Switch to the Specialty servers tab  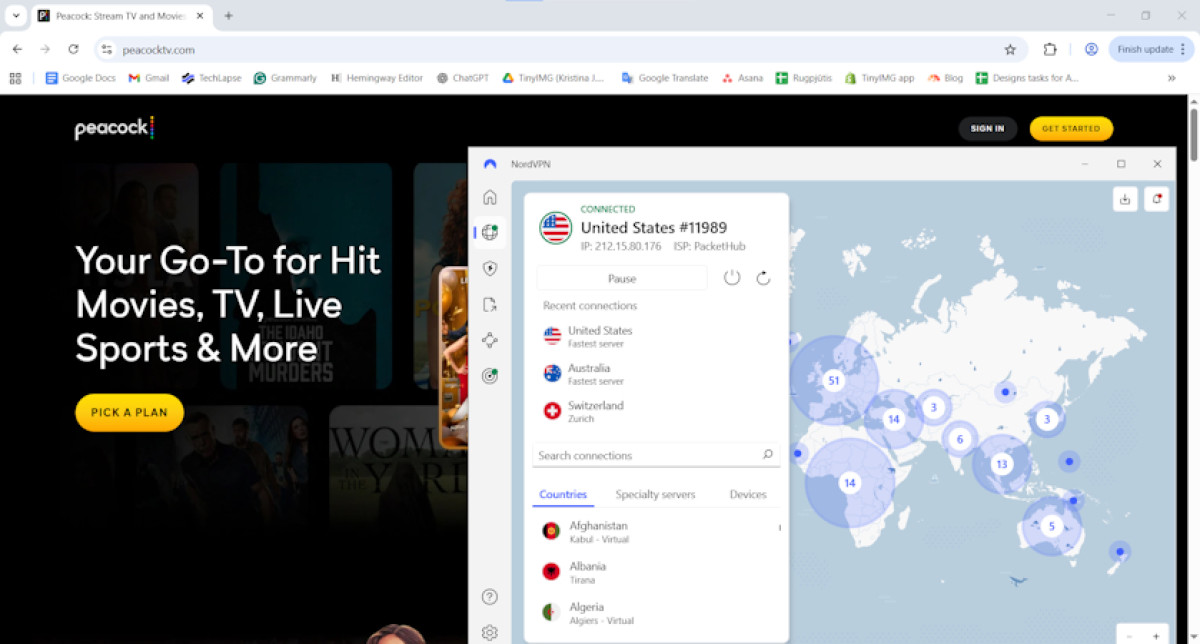pyautogui.click(x=655, y=494)
